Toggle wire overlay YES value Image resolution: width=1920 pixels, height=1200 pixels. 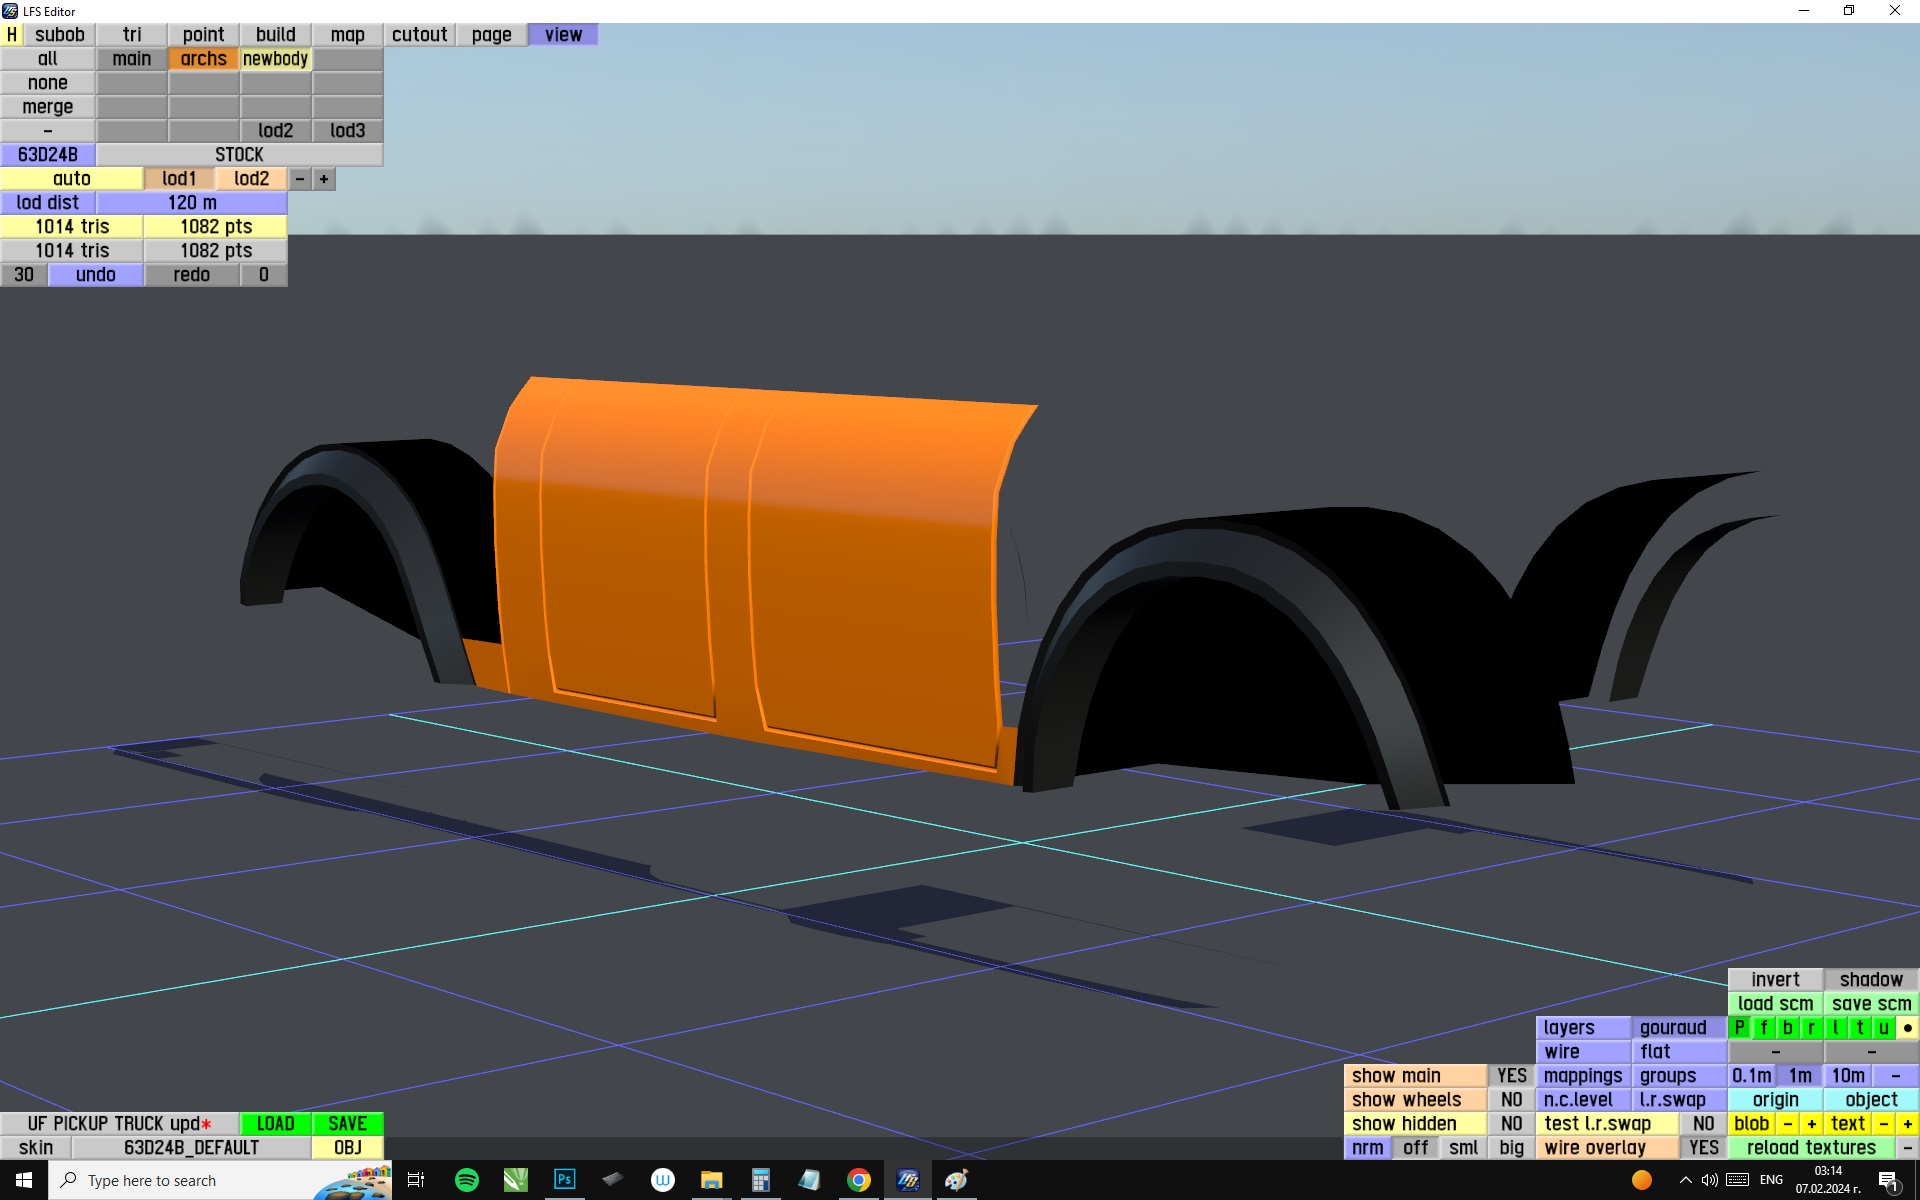(1703, 1147)
